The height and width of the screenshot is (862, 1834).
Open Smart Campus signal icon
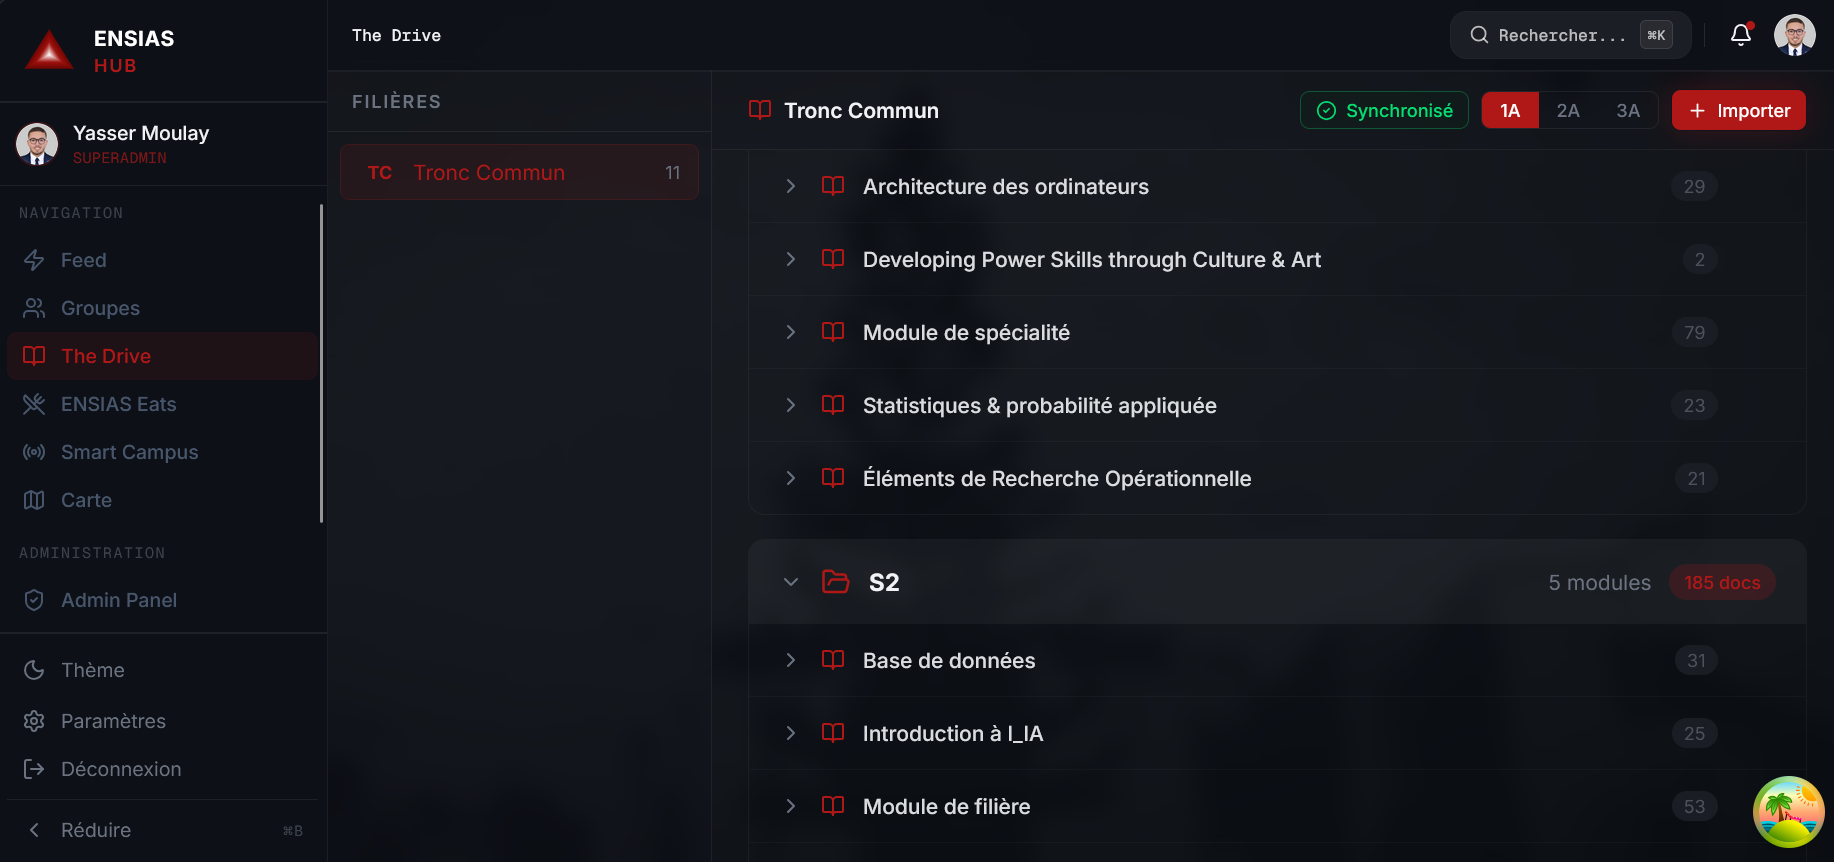pyautogui.click(x=34, y=452)
